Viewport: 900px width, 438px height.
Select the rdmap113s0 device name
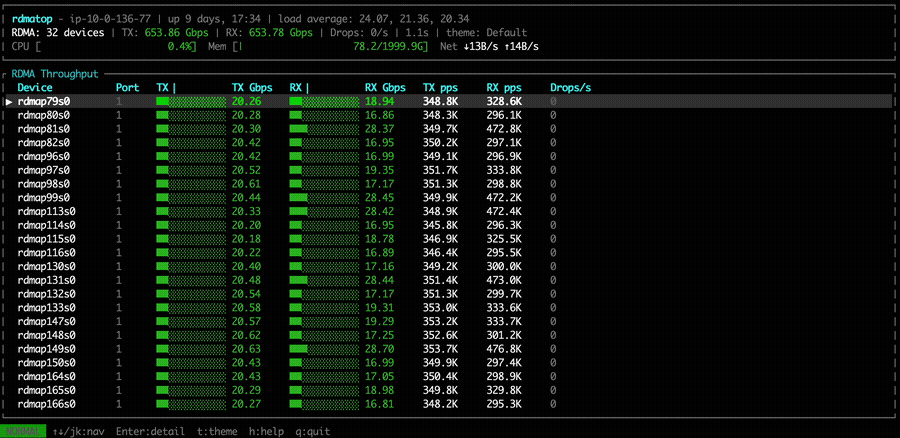point(46,212)
